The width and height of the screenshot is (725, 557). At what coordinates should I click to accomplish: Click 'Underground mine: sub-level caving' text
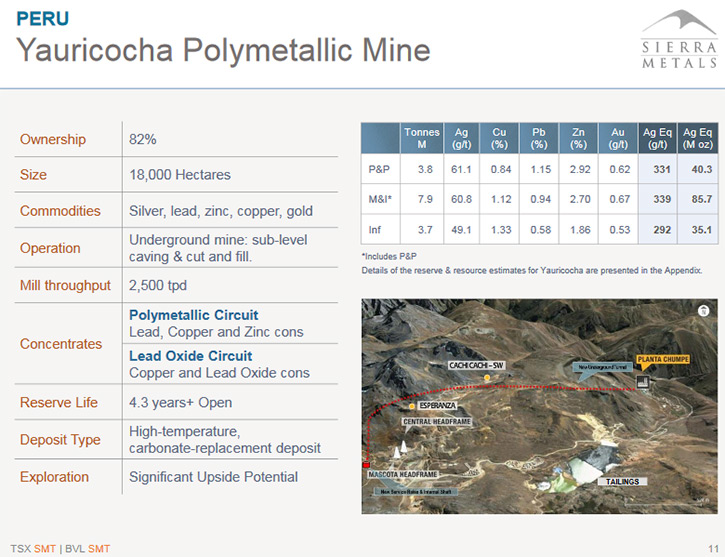pos(218,248)
